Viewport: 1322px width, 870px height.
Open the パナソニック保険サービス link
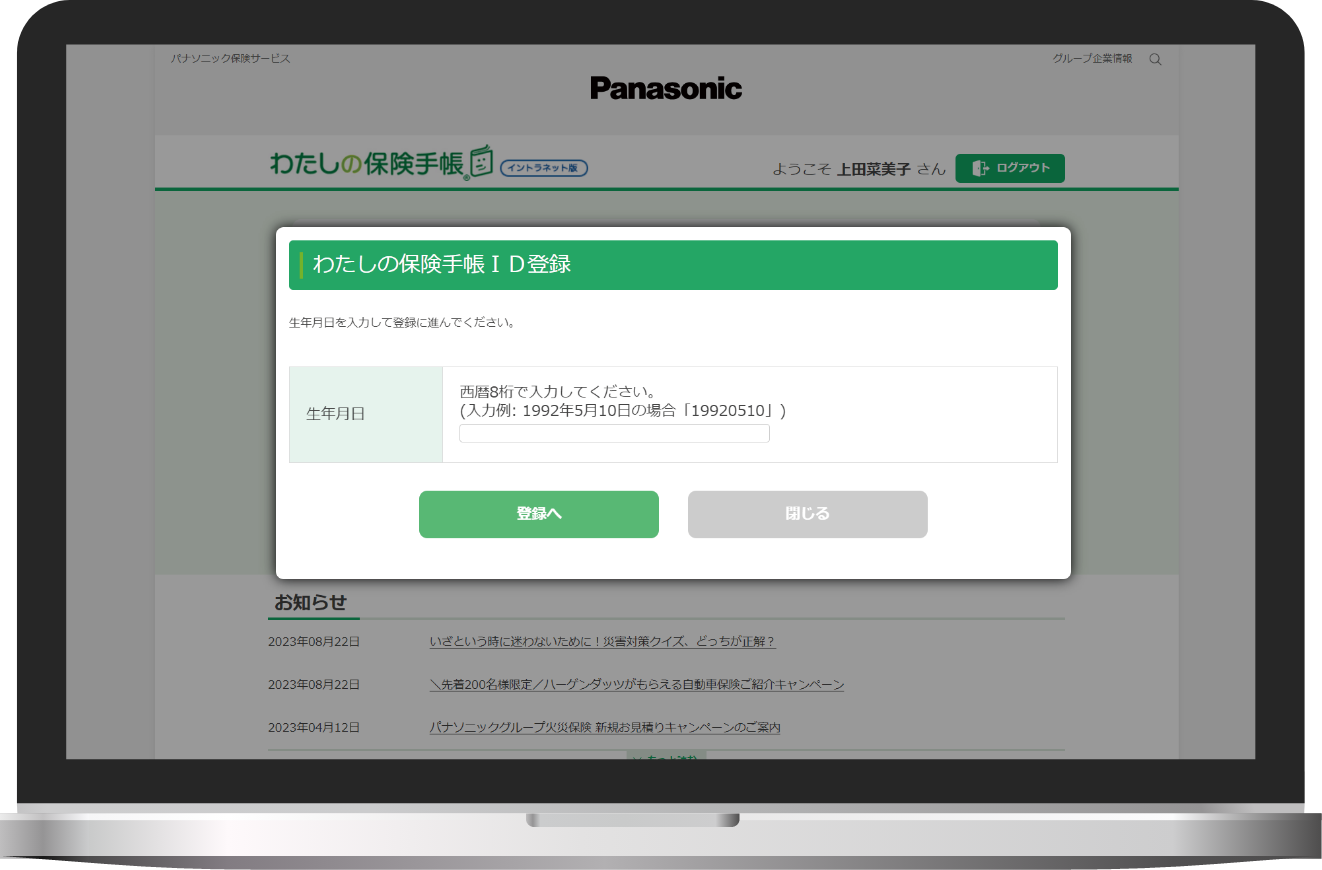click(230, 59)
